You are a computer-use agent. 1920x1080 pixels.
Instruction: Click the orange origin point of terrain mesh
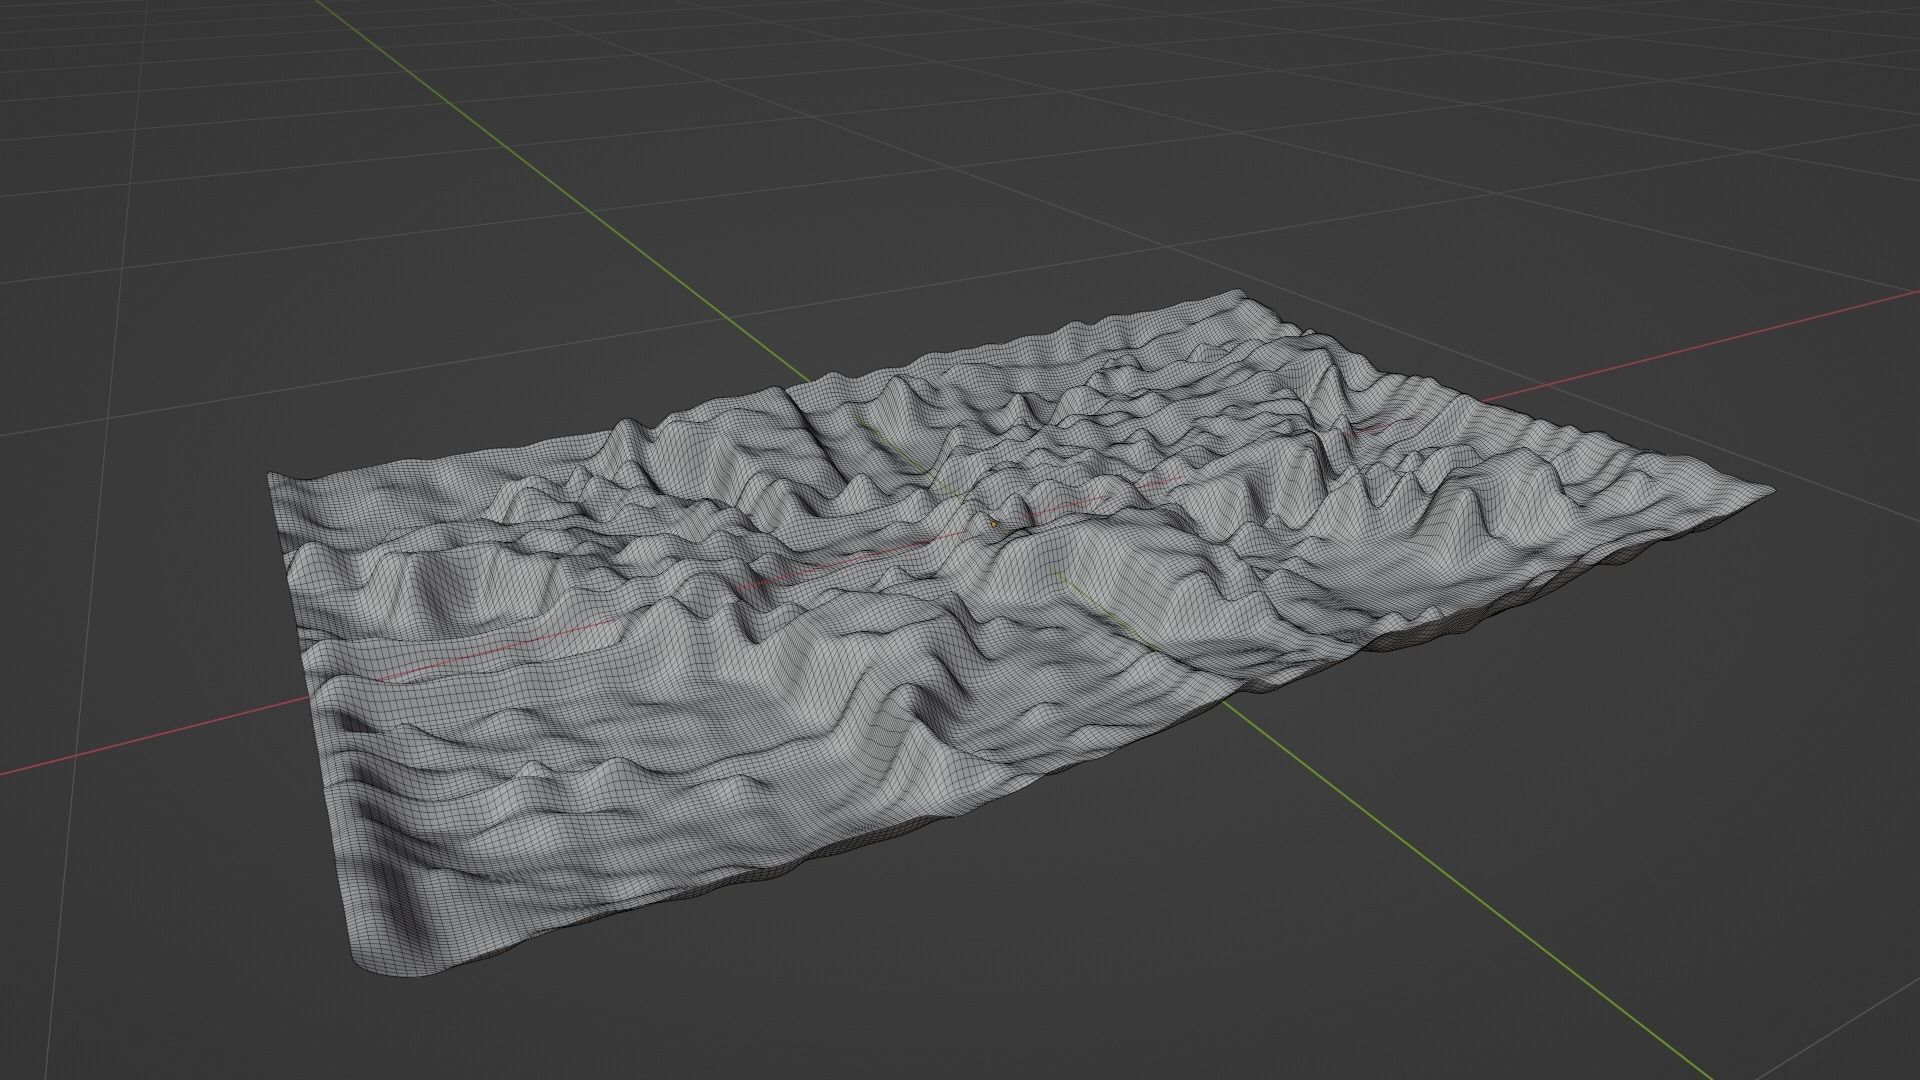[x=994, y=522]
